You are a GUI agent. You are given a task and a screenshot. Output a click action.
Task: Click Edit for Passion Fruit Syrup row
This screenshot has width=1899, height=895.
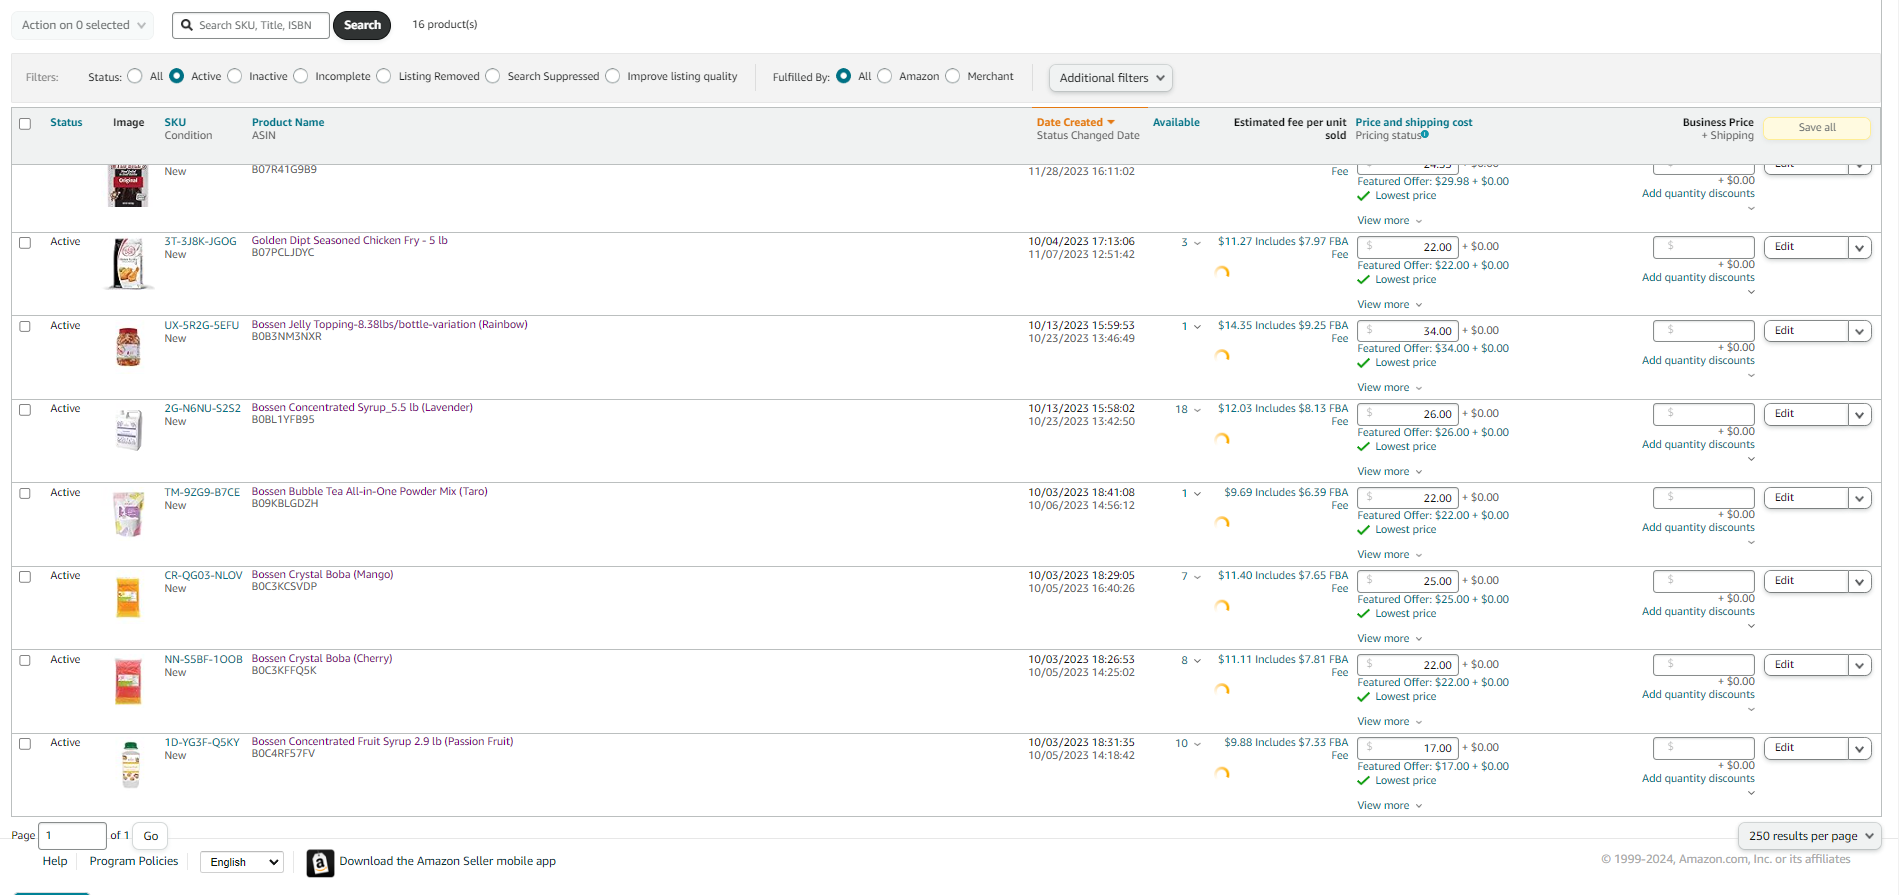point(1806,748)
